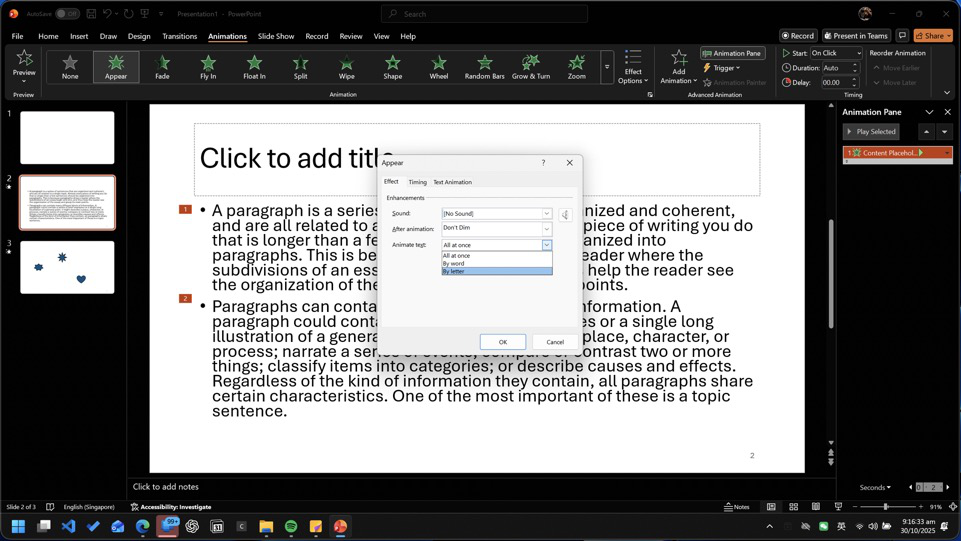Apply the Split animation effect
Screen dimensions: 961x541
pos(300,67)
